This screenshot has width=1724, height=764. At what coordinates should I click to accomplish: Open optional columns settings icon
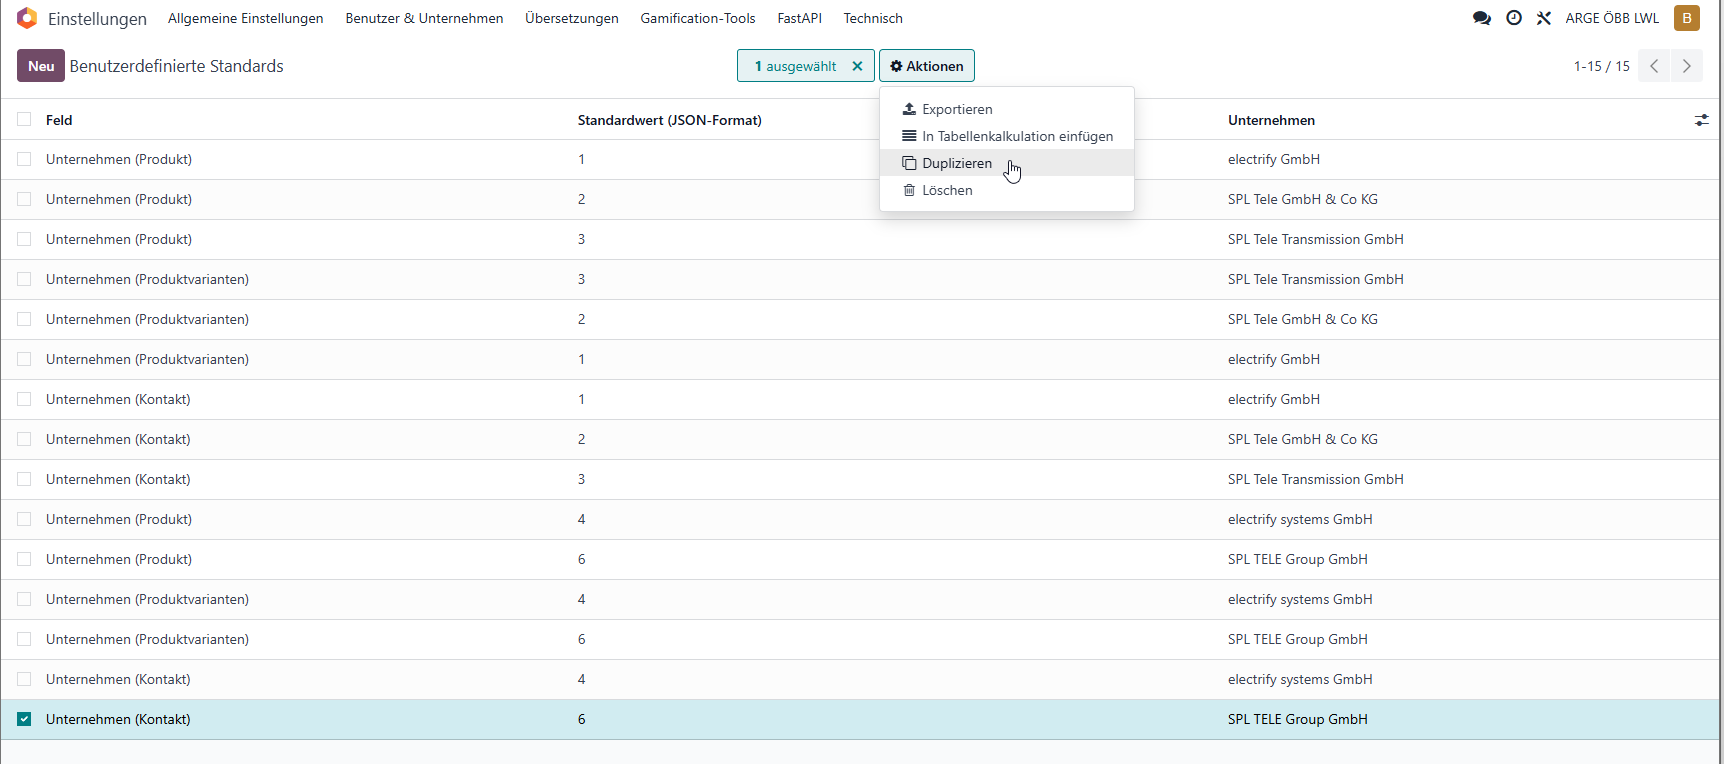click(1701, 120)
